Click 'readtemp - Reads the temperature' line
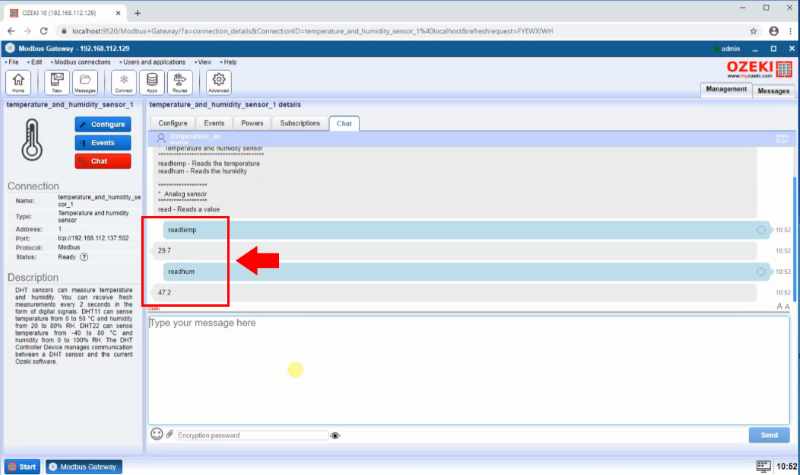Screen dimensions: 800x475 point(209,164)
